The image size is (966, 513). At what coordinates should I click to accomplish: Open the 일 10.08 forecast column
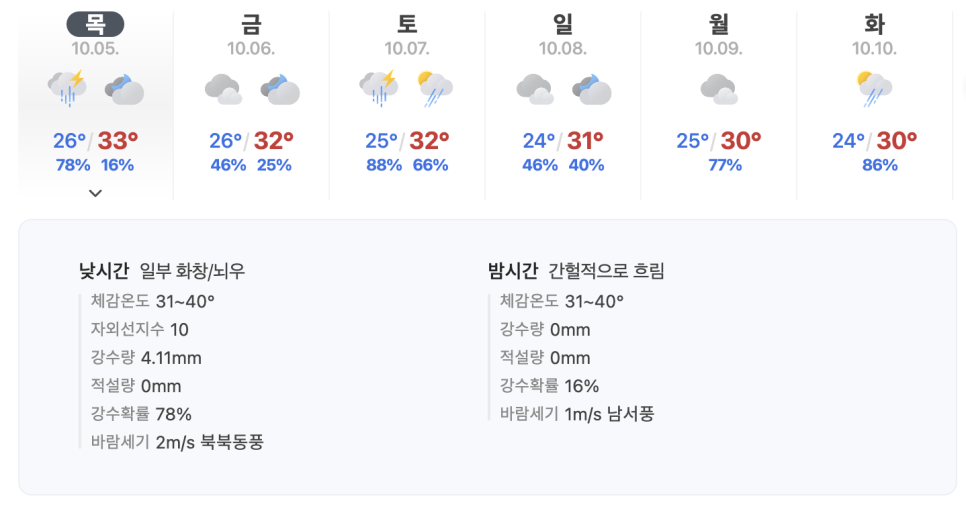tap(563, 105)
